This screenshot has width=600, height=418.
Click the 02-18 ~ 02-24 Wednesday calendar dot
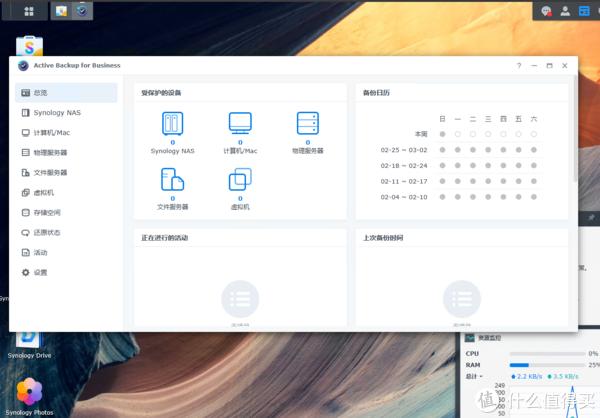tap(488, 165)
